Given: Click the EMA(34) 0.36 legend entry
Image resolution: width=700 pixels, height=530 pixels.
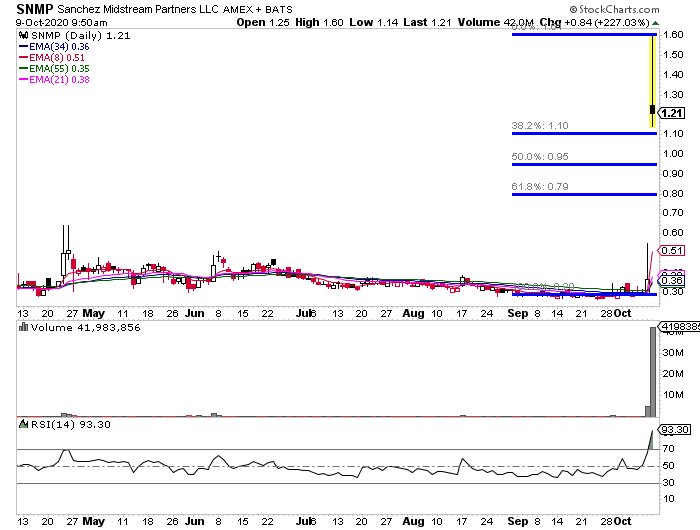Looking at the screenshot, I should (54, 46).
